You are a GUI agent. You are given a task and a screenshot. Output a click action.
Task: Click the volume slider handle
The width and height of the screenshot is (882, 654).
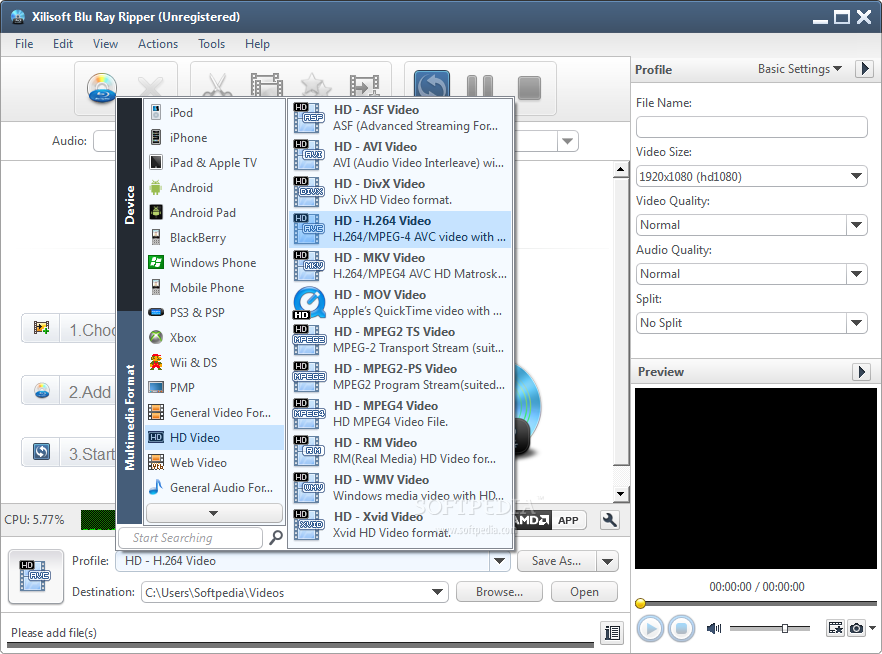(785, 628)
